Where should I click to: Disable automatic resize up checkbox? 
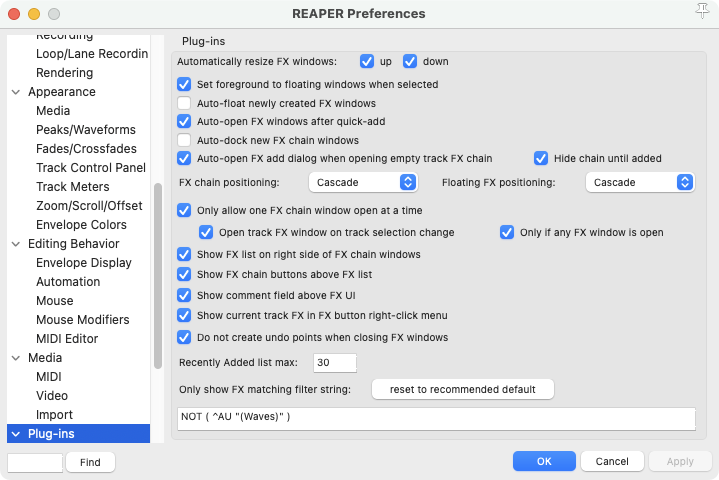(367, 61)
